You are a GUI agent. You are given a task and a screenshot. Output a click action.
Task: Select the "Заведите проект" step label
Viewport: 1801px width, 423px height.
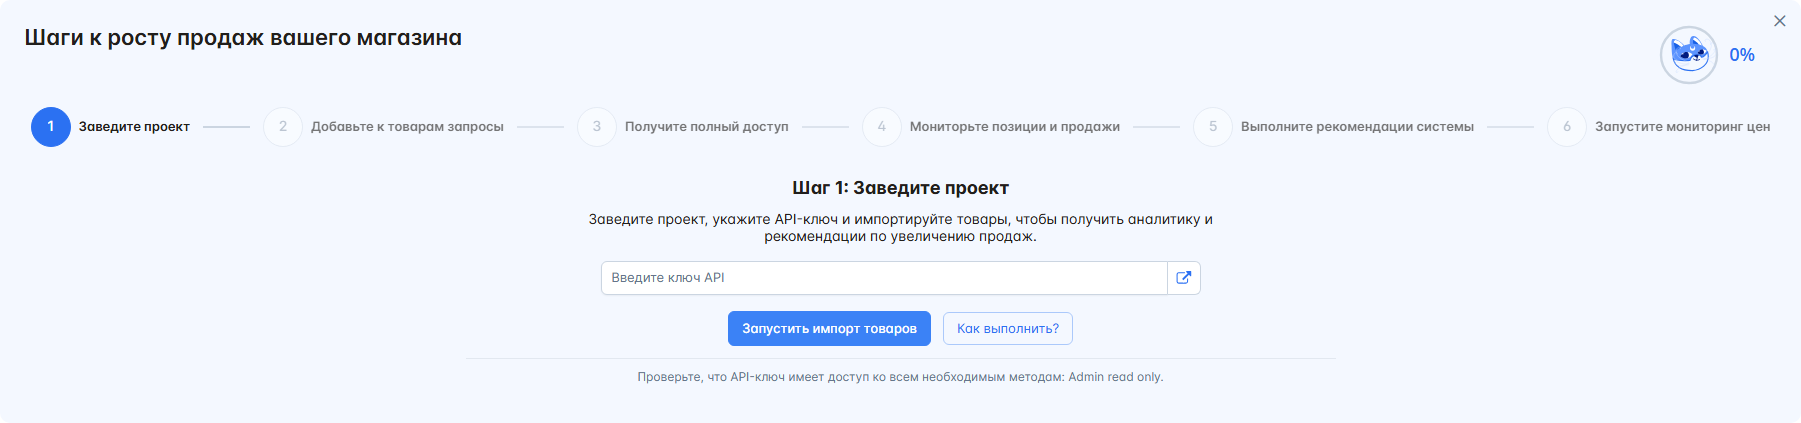(x=134, y=127)
